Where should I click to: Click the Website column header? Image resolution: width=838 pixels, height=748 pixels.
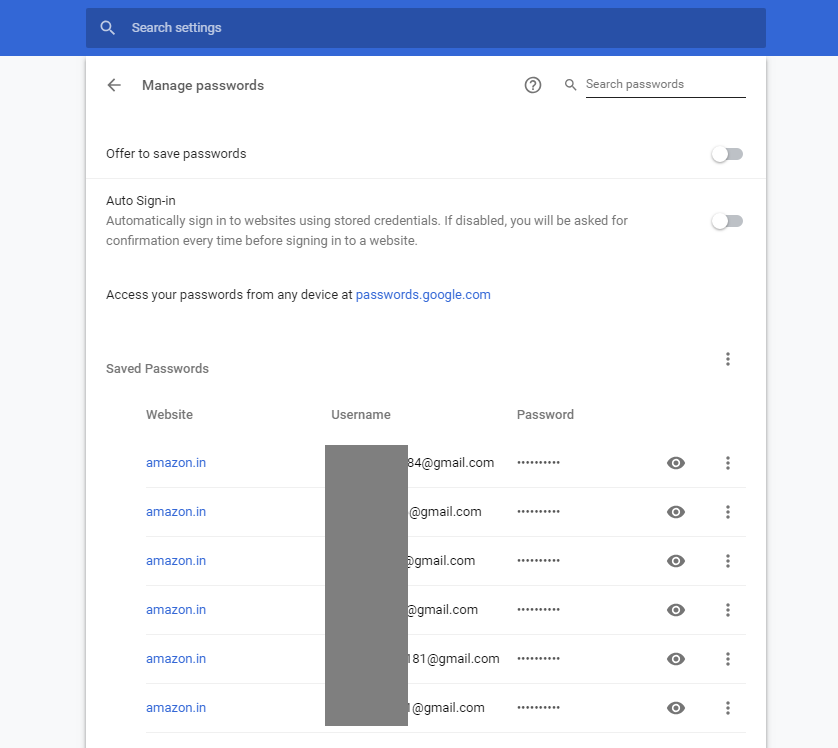(169, 415)
